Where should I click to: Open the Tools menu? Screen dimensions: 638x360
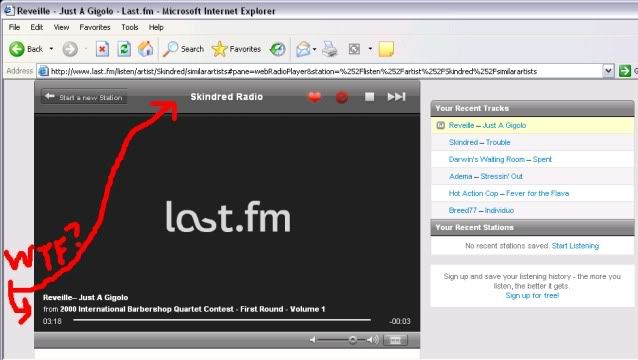(x=130, y=27)
